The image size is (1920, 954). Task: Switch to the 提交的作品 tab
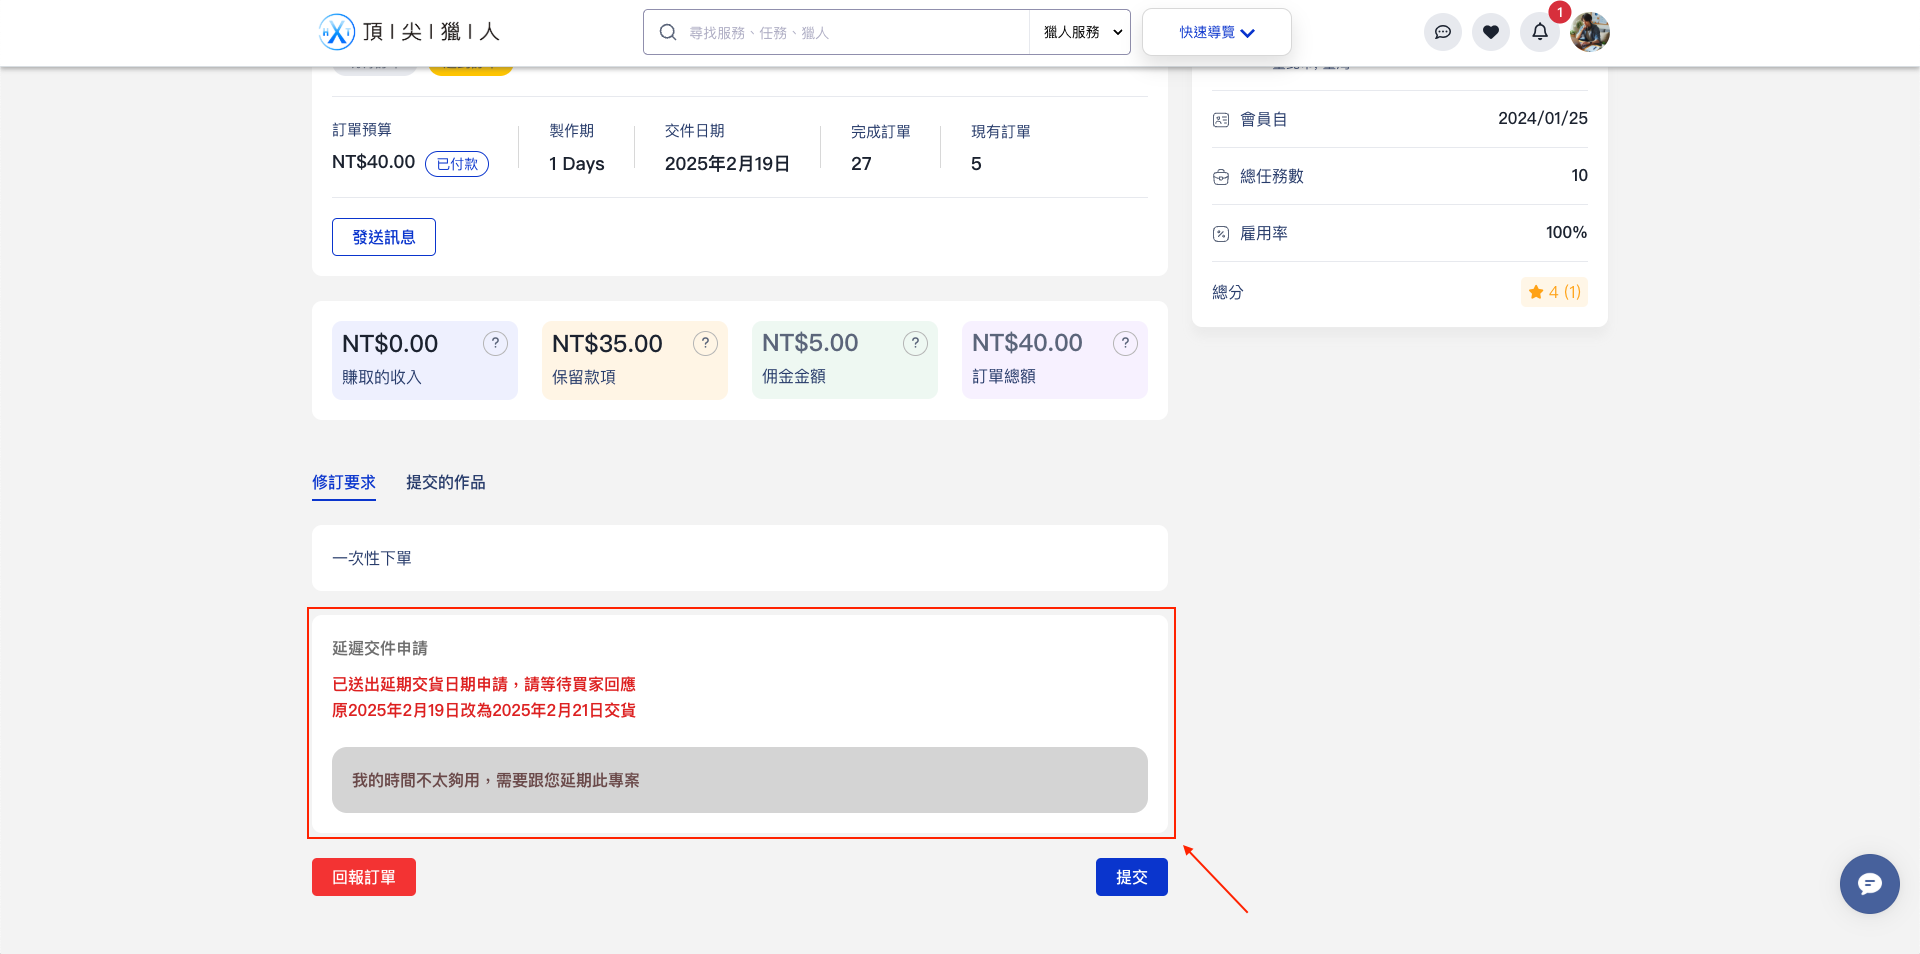point(446,482)
